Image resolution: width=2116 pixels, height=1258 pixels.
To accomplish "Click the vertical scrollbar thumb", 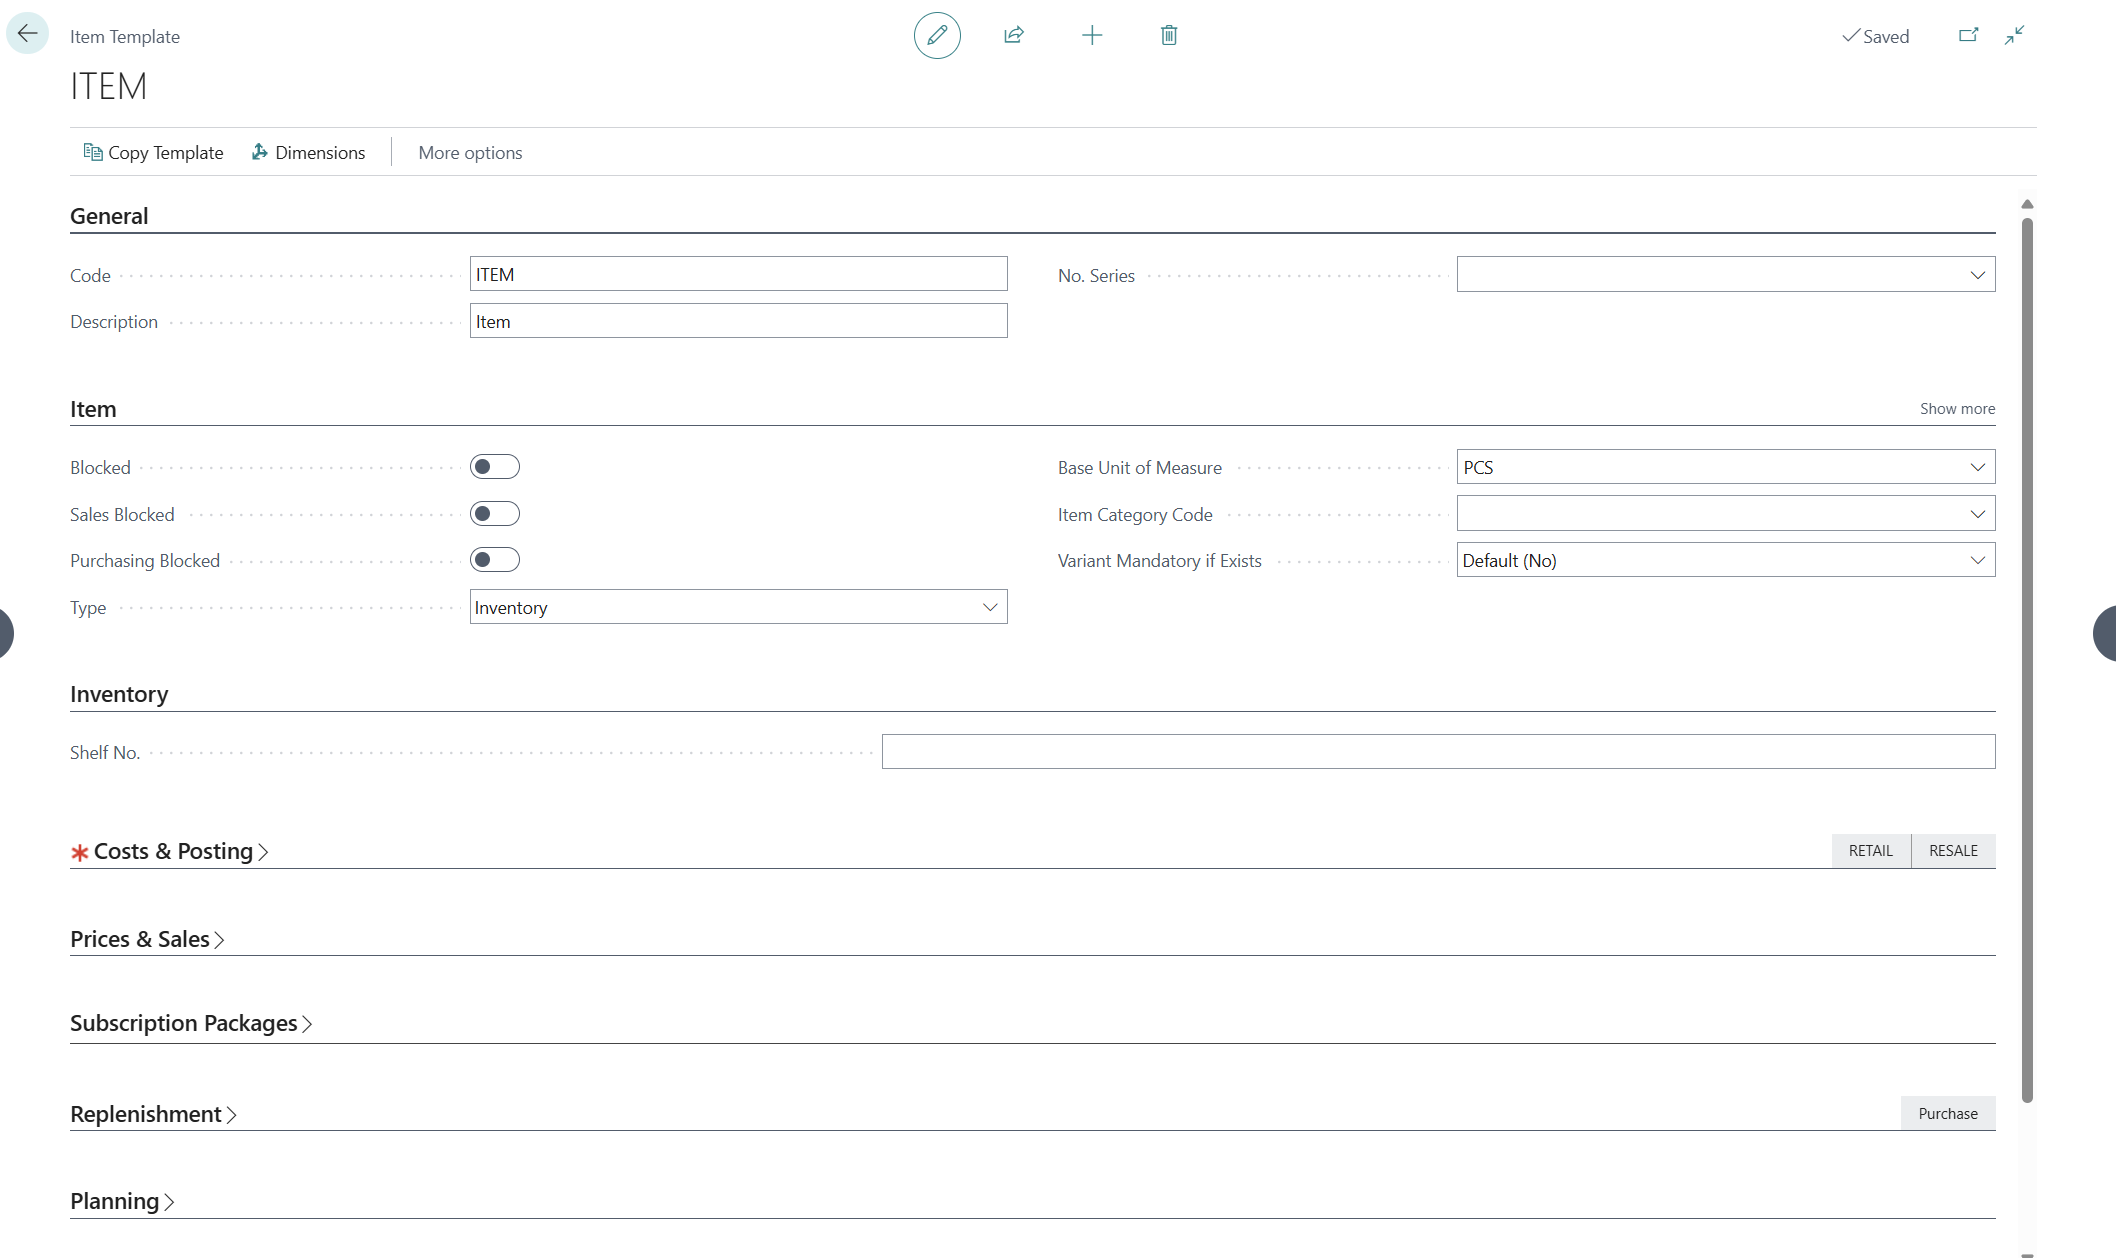I will coord(2027,660).
